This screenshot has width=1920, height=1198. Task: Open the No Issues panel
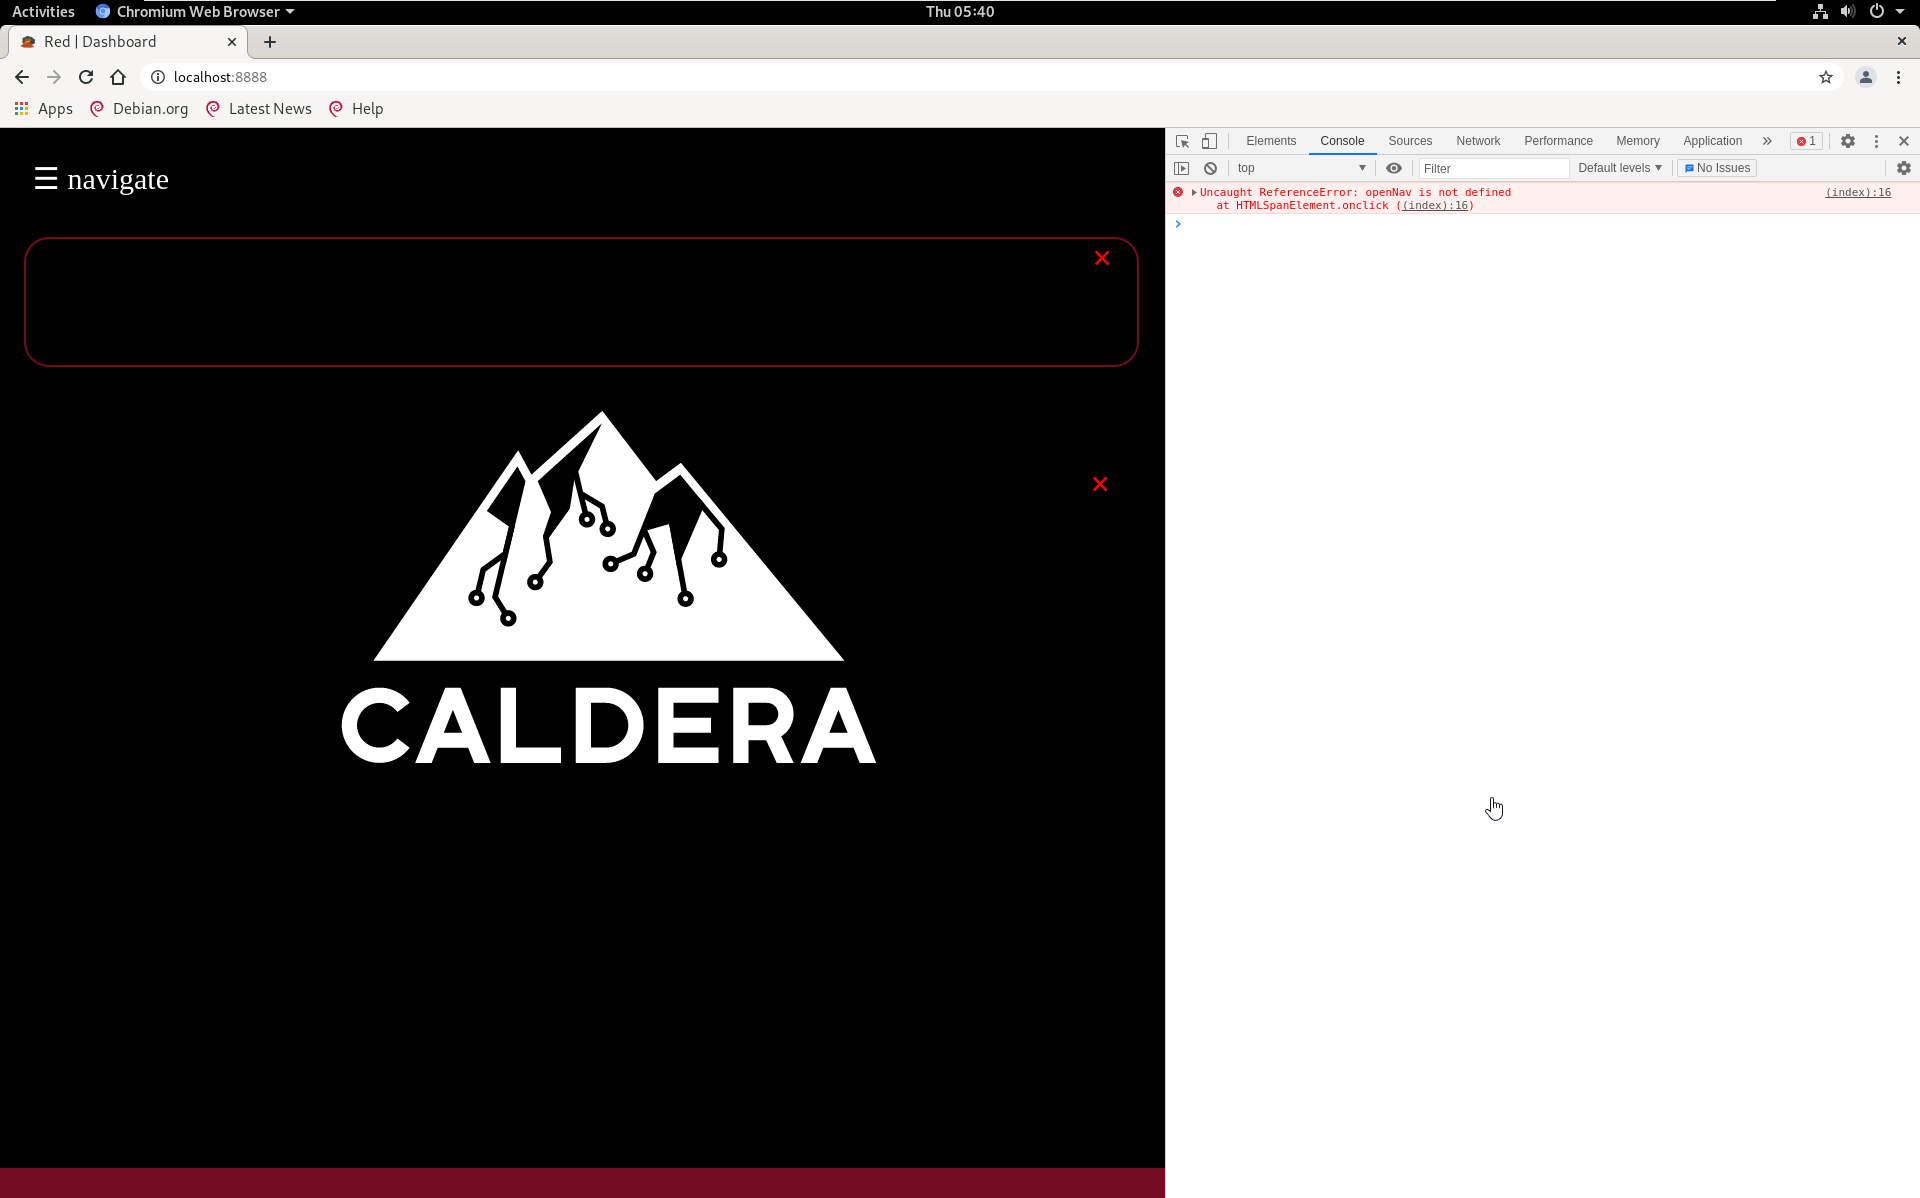click(x=1716, y=168)
